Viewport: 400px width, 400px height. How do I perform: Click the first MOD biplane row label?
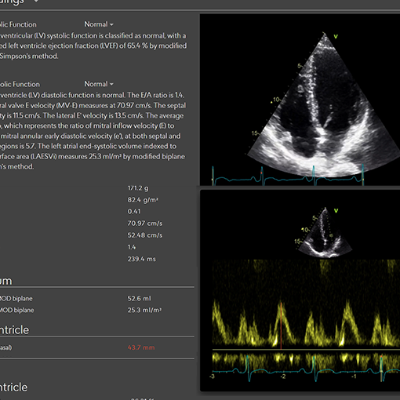(16, 298)
